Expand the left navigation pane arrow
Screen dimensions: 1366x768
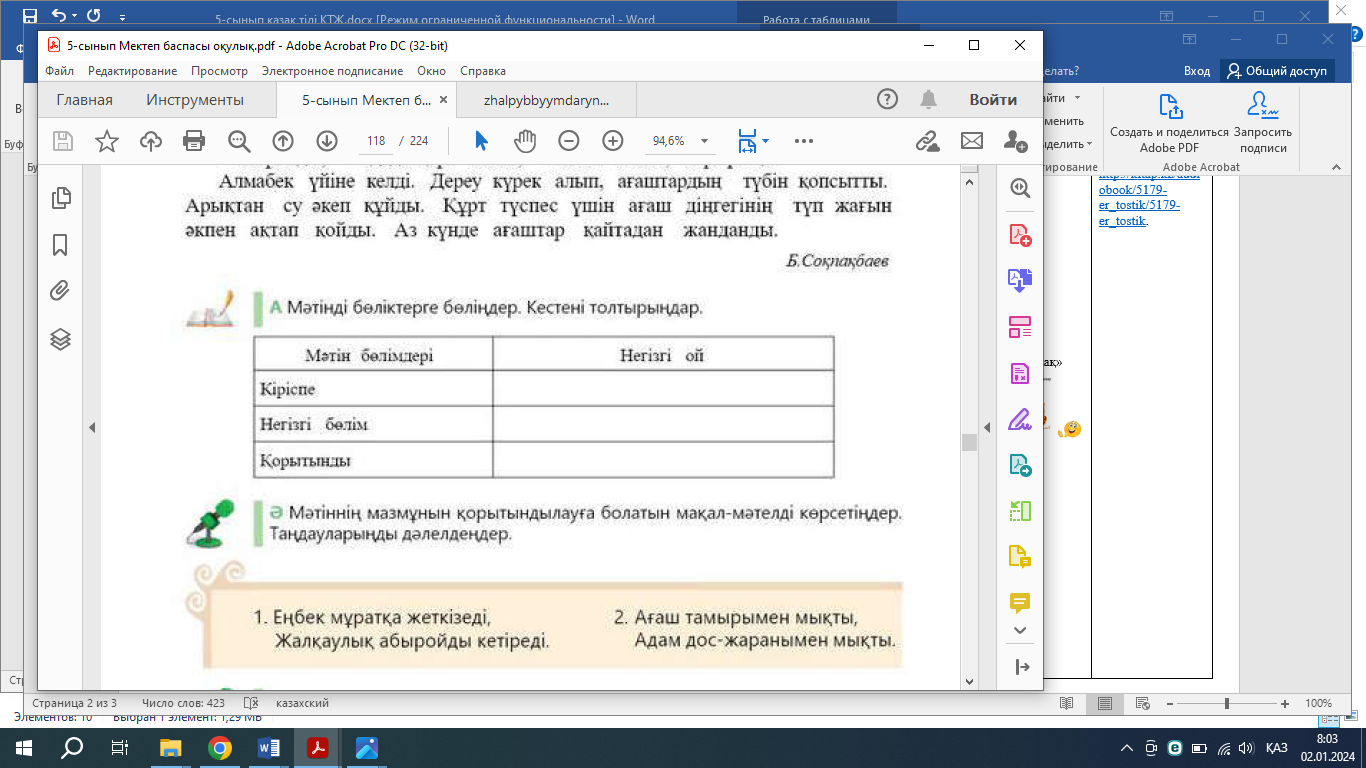[x=92, y=428]
